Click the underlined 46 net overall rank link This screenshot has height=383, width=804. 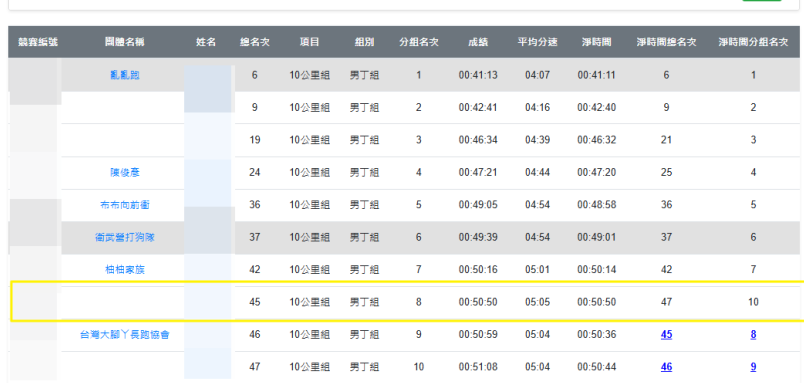click(666, 367)
